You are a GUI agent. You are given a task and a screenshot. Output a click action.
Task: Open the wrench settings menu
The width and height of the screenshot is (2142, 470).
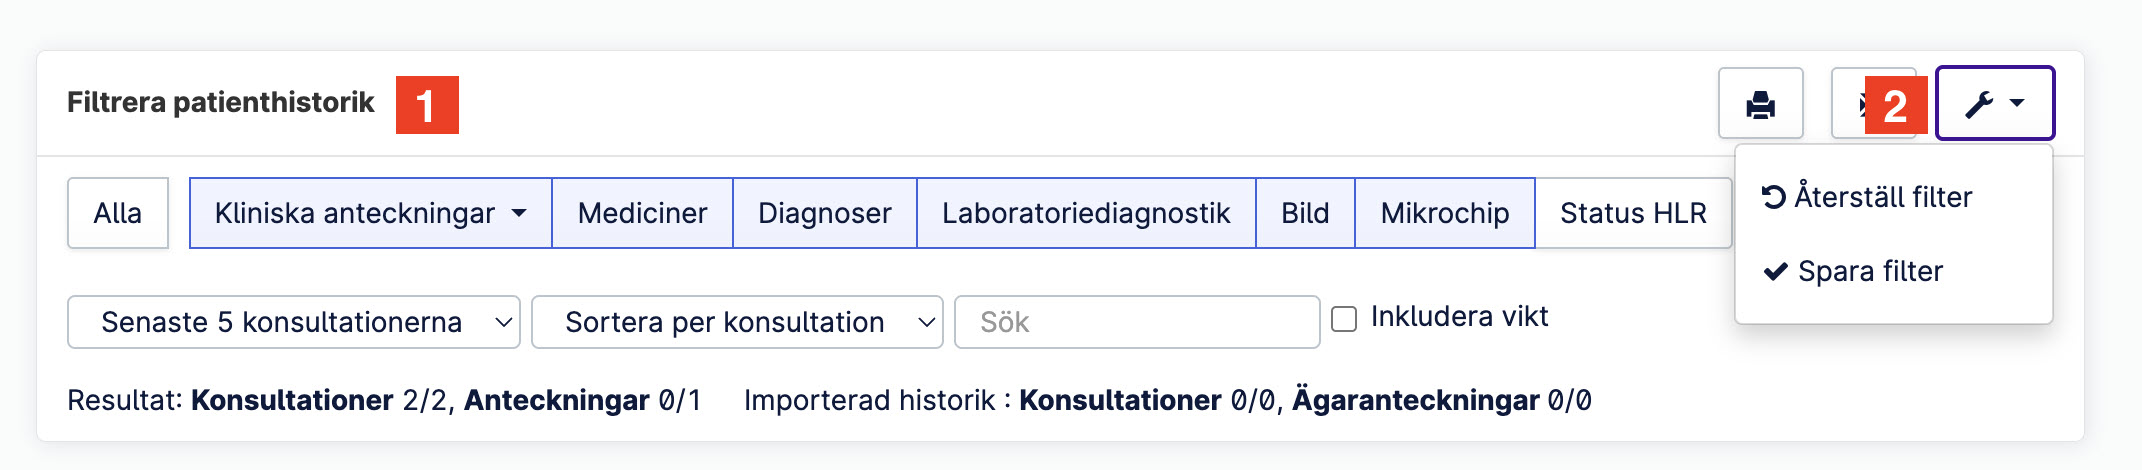(x=1995, y=103)
